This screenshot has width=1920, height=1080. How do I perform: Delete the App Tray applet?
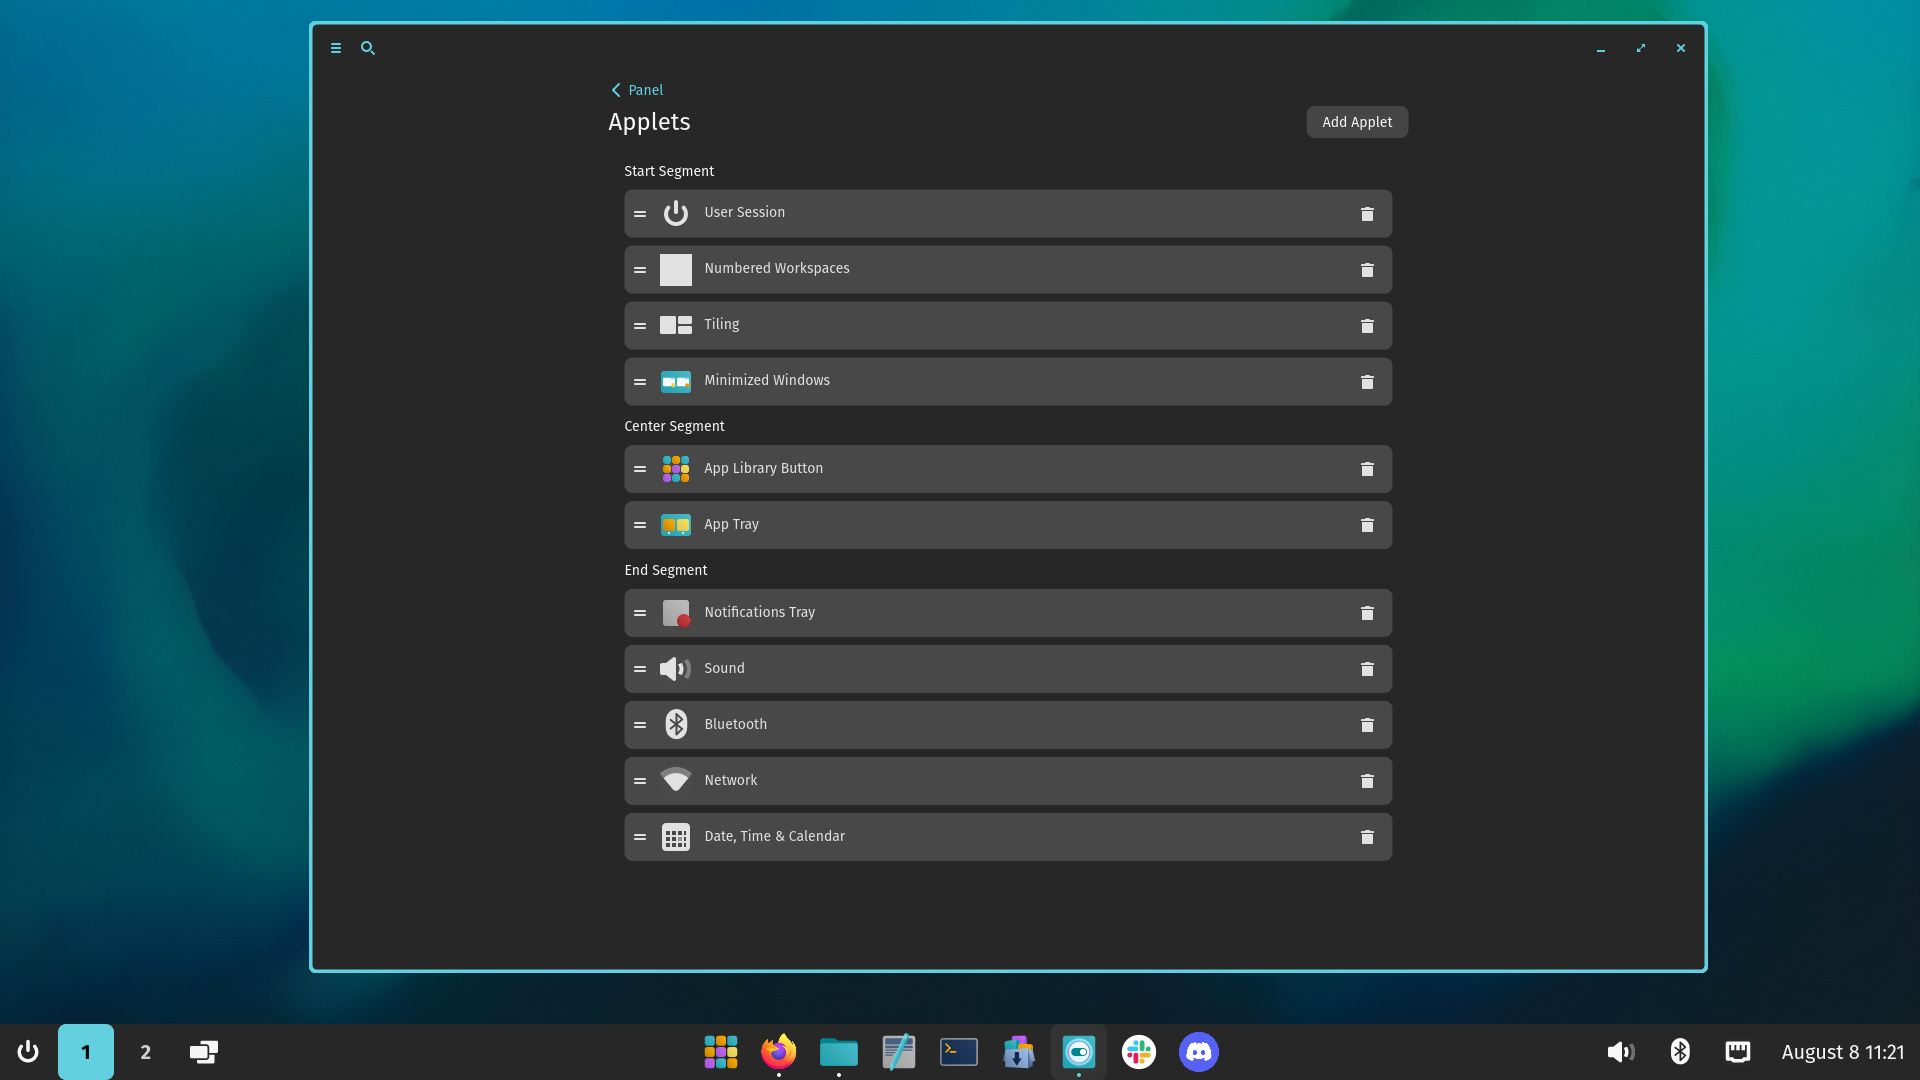point(1367,525)
